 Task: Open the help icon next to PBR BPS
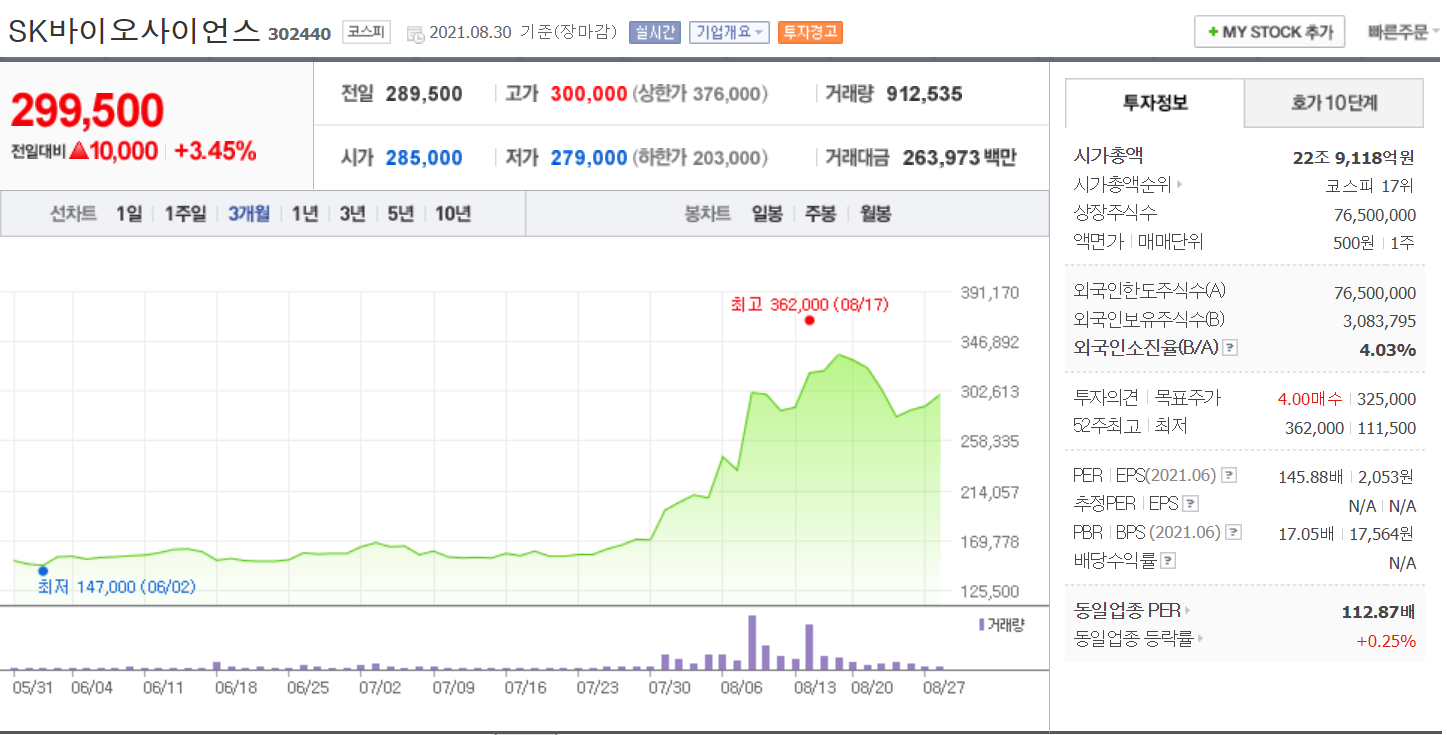click(1235, 532)
